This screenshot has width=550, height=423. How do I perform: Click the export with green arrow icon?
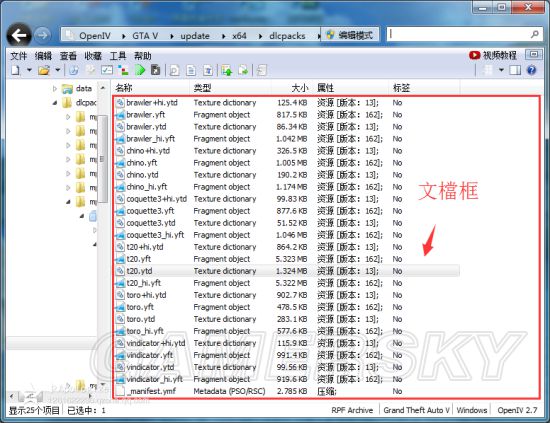pos(243,70)
